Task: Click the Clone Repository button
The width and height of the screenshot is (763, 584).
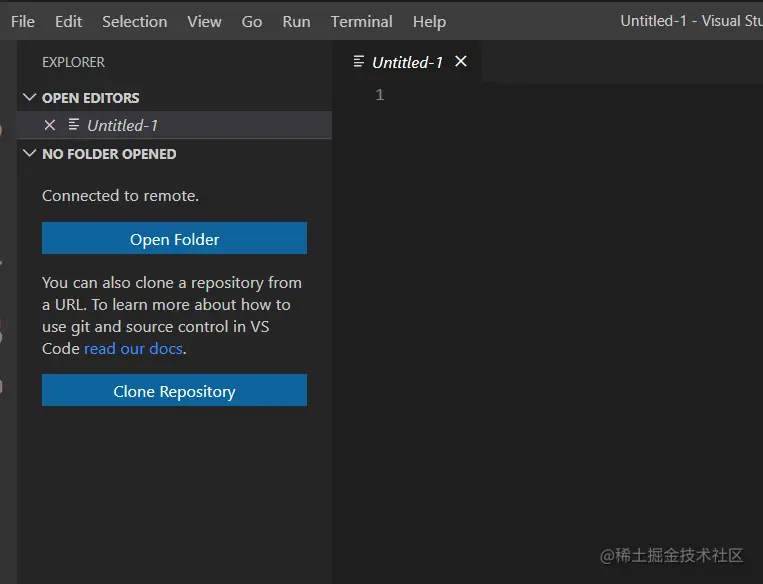Action: pos(174,390)
